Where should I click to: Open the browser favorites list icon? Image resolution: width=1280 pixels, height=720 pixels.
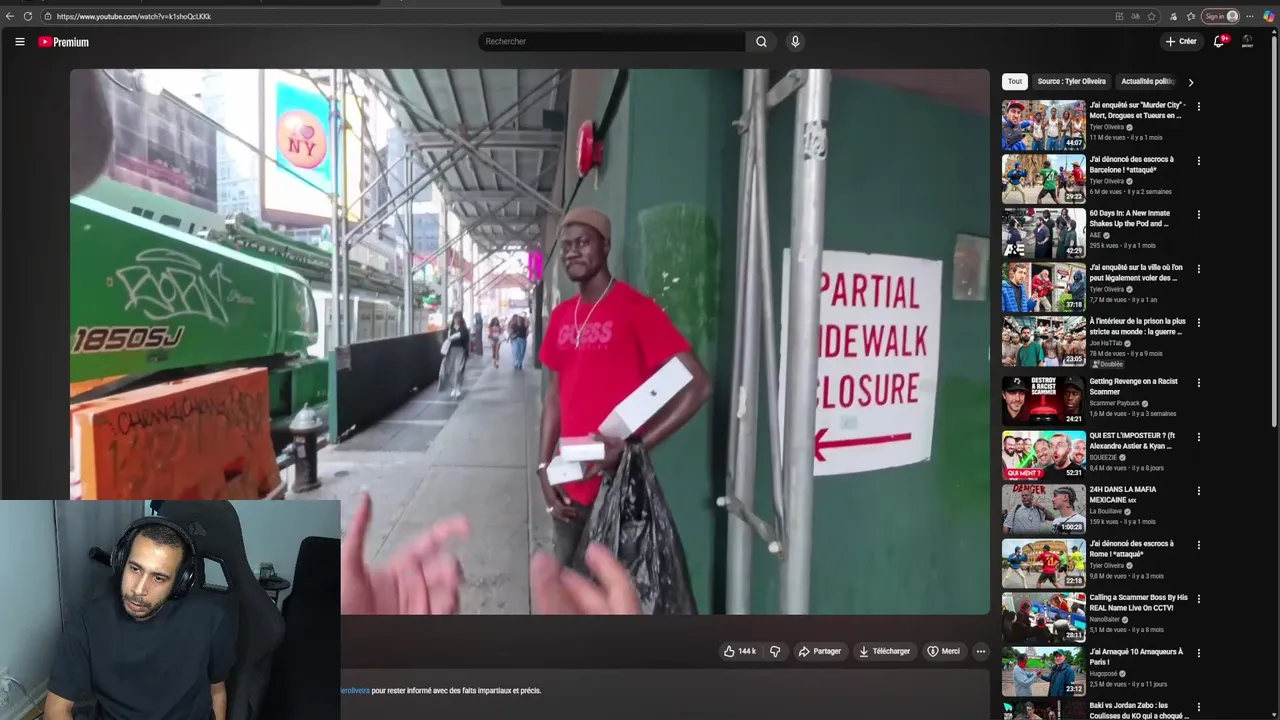[1191, 16]
